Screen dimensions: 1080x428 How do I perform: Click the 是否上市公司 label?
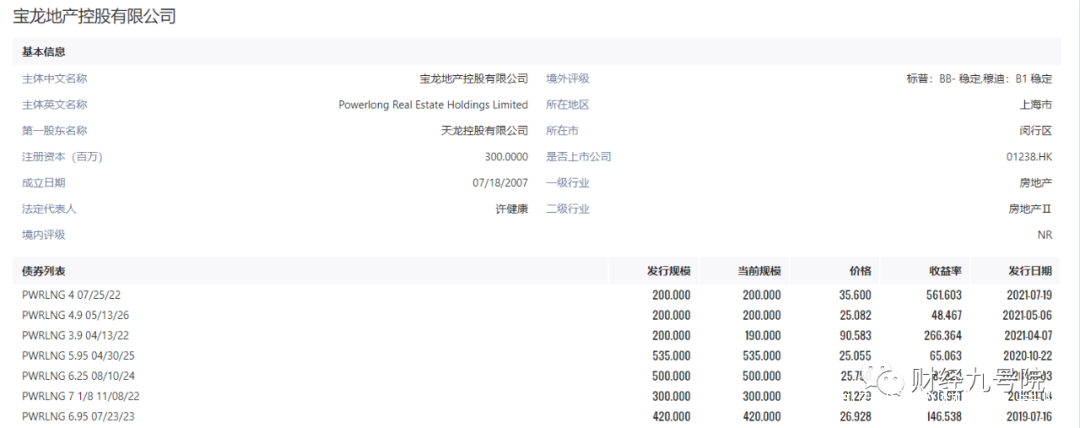[579, 156]
